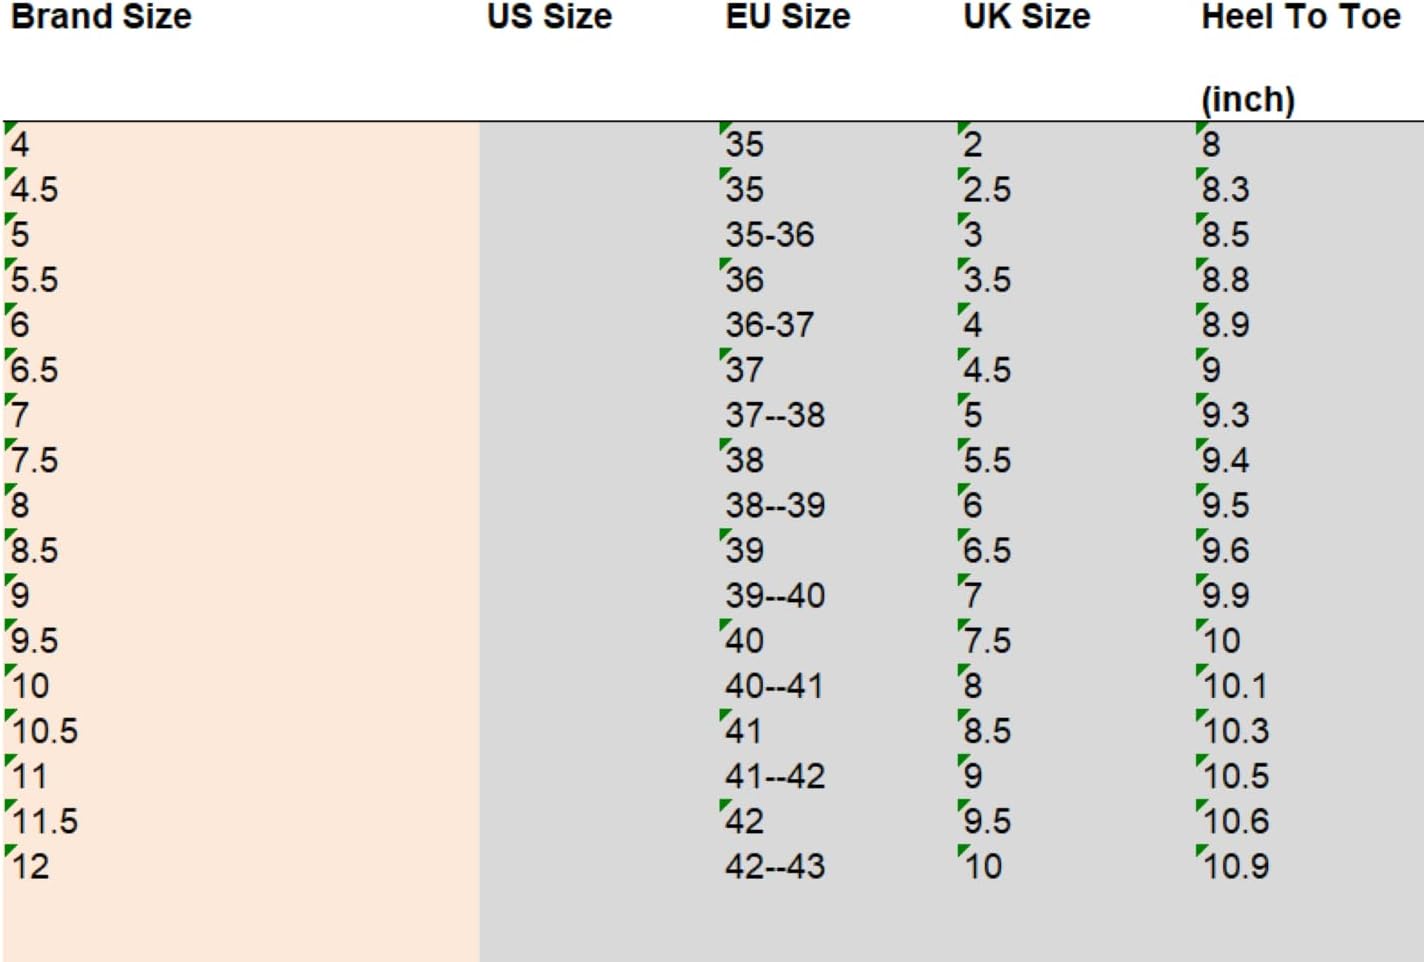Screen dimensions: 1424x962
Task: Select brand size 4.5 cell
Action: [x=35, y=189]
